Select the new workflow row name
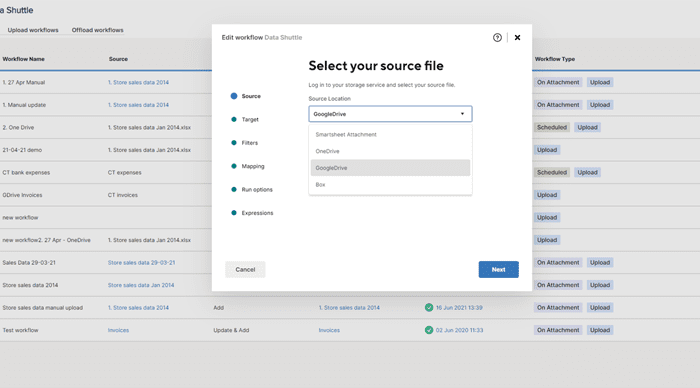700x388 pixels. [21, 218]
